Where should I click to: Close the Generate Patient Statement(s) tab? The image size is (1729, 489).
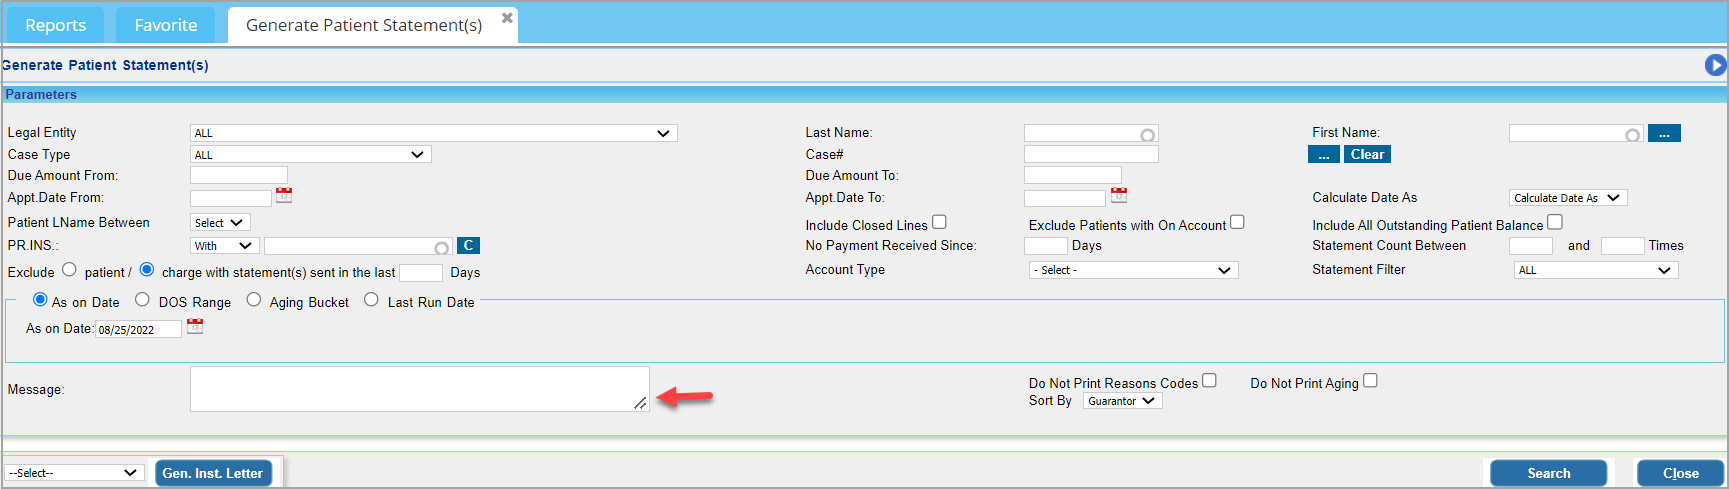point(507,18)
